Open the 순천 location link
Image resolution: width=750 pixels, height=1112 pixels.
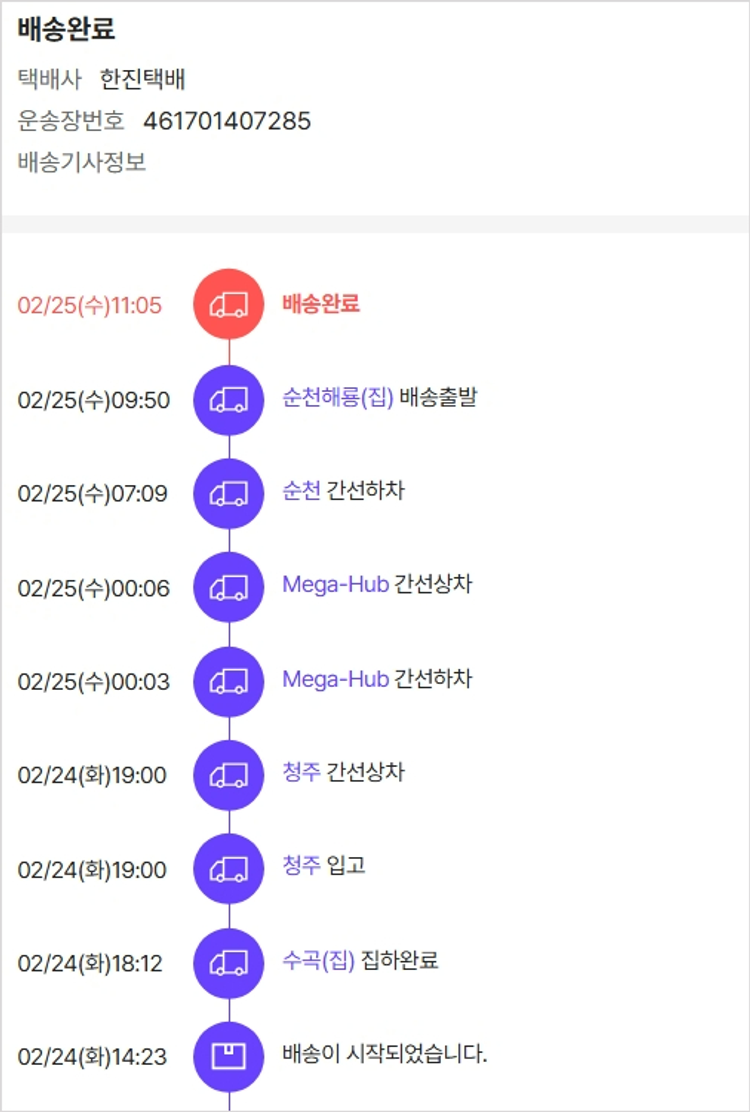[302, 491]
